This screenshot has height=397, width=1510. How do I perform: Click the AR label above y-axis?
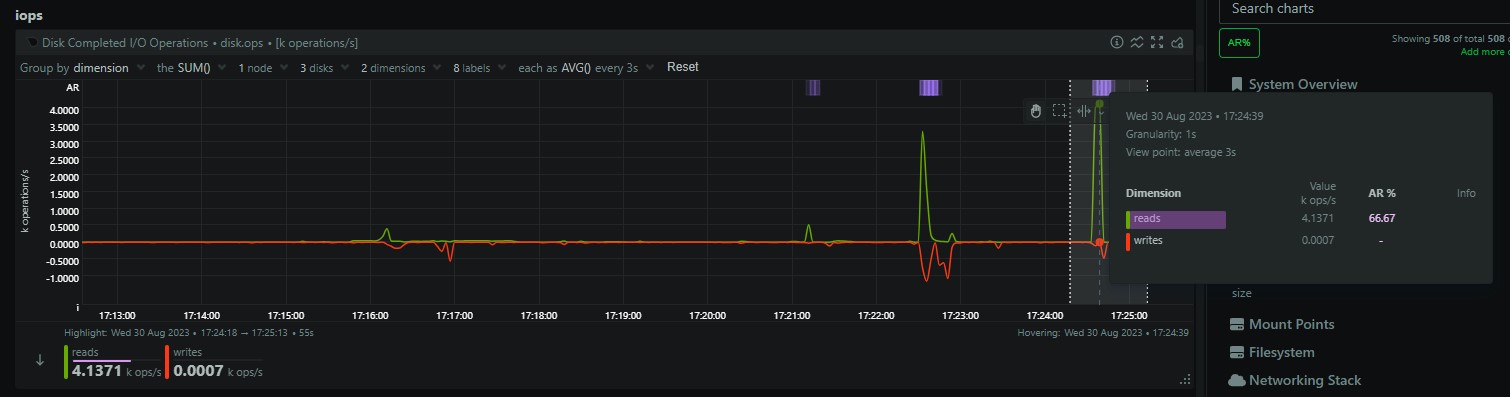[72, 88]
